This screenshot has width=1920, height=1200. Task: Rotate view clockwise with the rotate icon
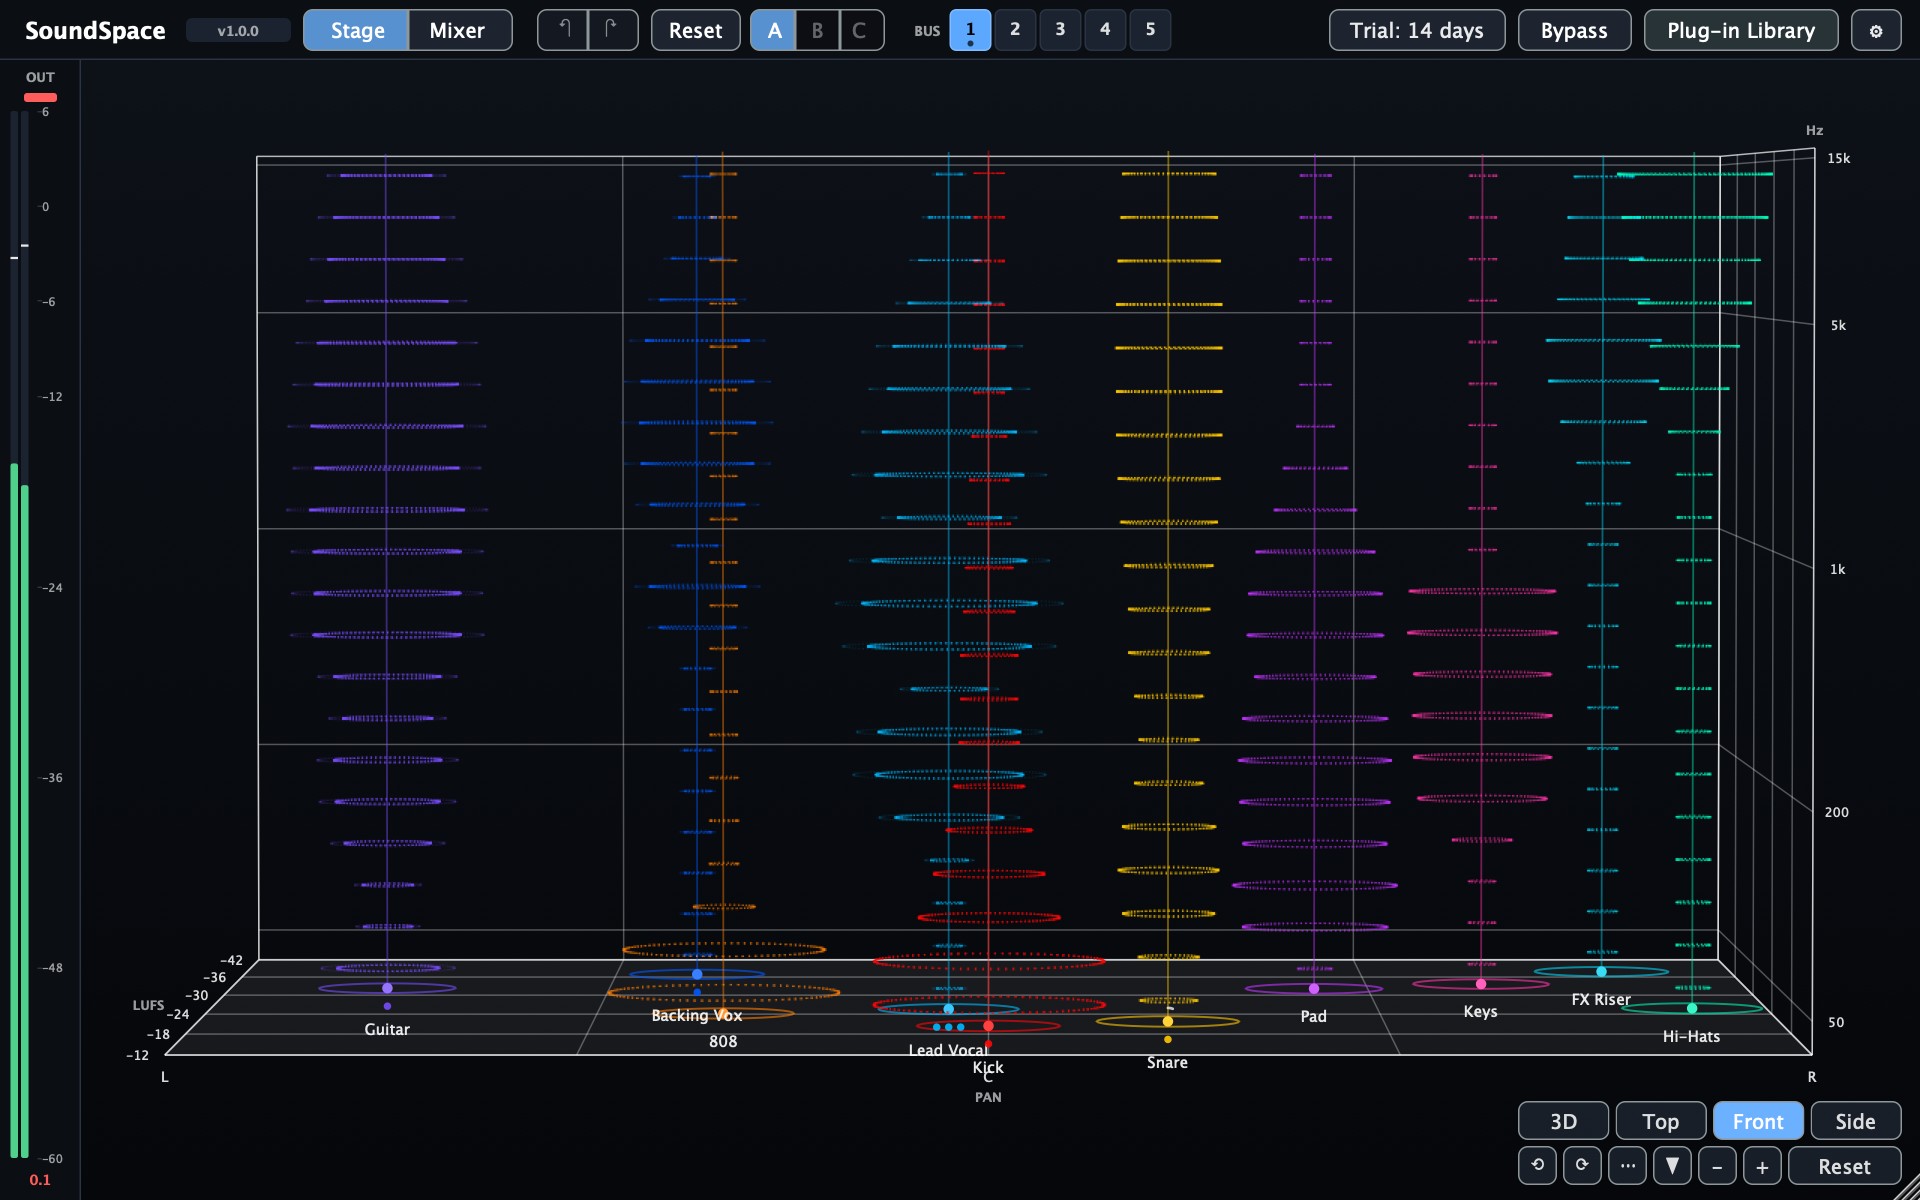(x=1582, y=1166)
